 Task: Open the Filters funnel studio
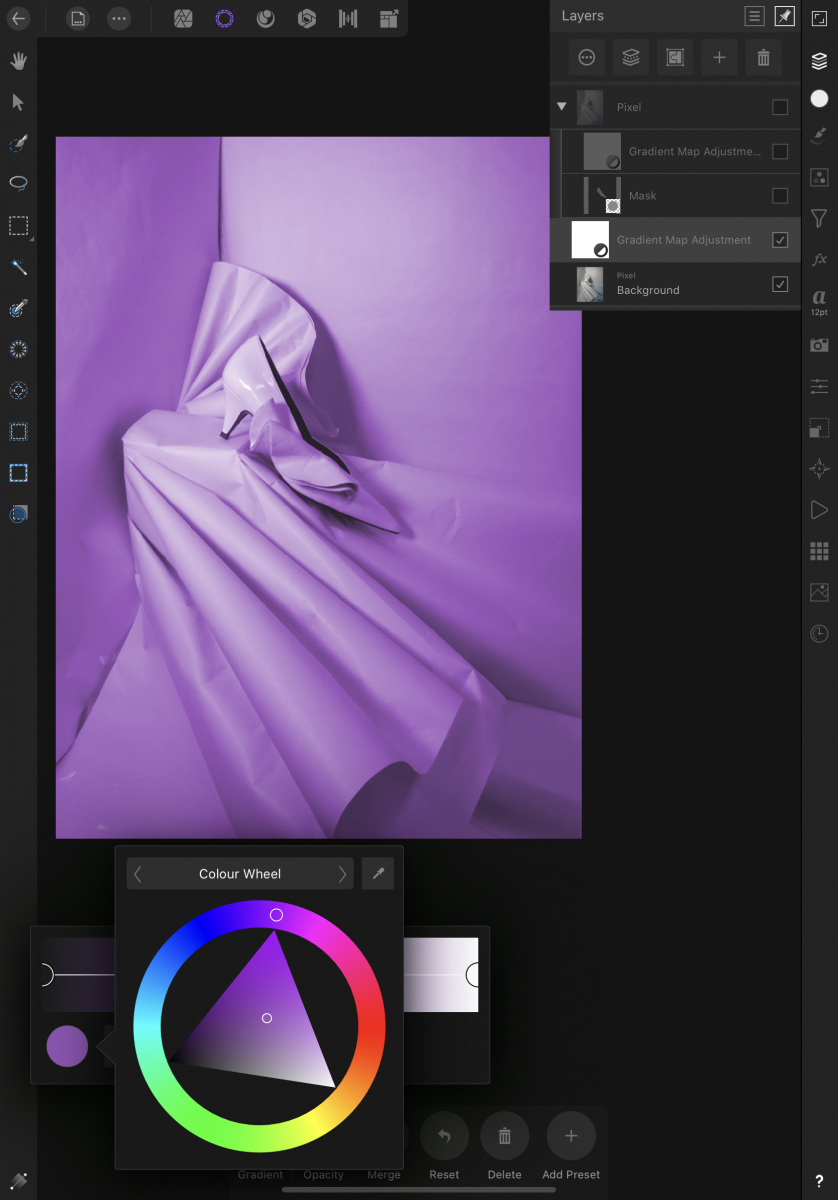tap(819, 218)
